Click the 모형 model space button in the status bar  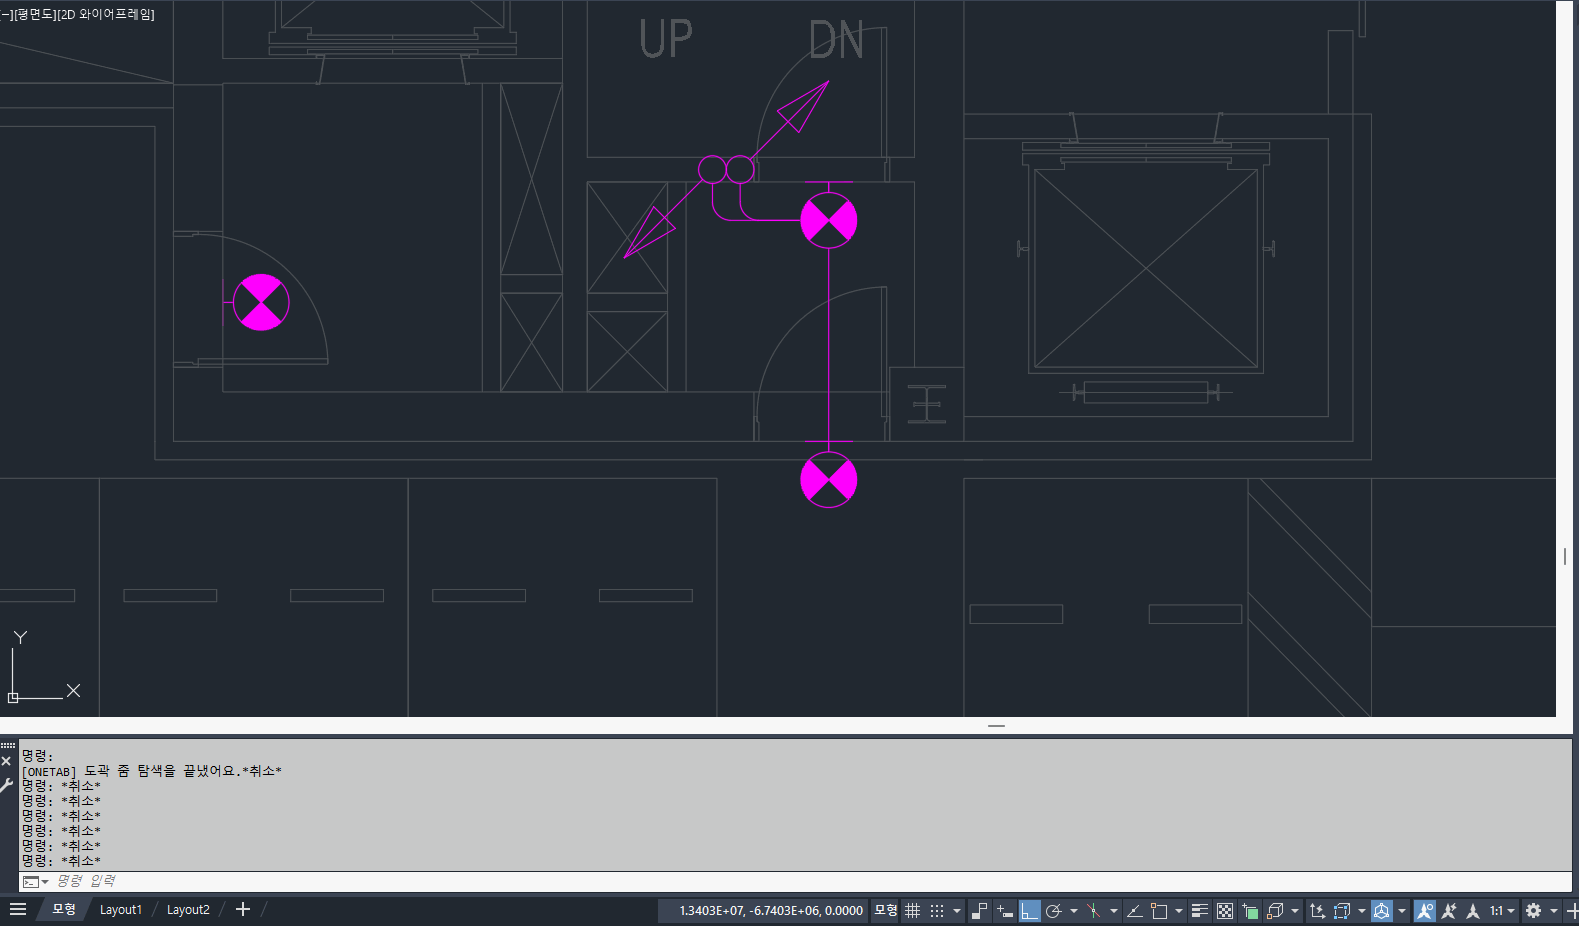pos(886,910)
